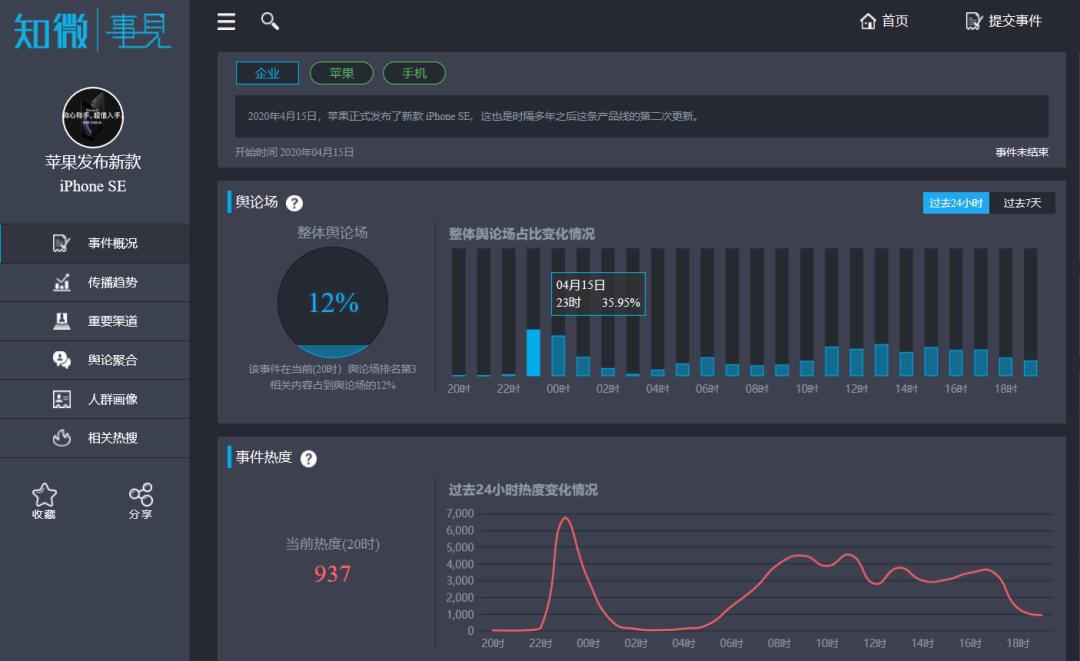Viewport: 1080px width, 661px height.
Task: Click the iPhone SE event avatar thumbnail
Action: point(93,117)
